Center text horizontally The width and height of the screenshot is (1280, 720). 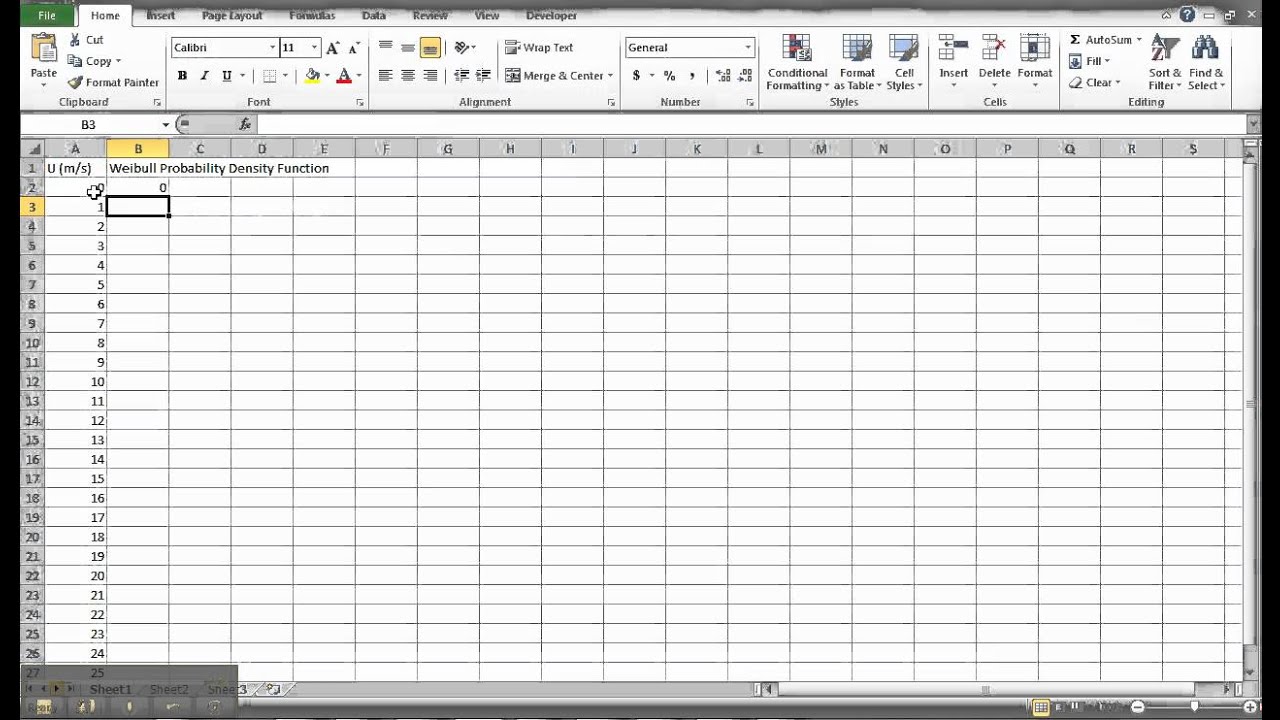coord(408,76)
